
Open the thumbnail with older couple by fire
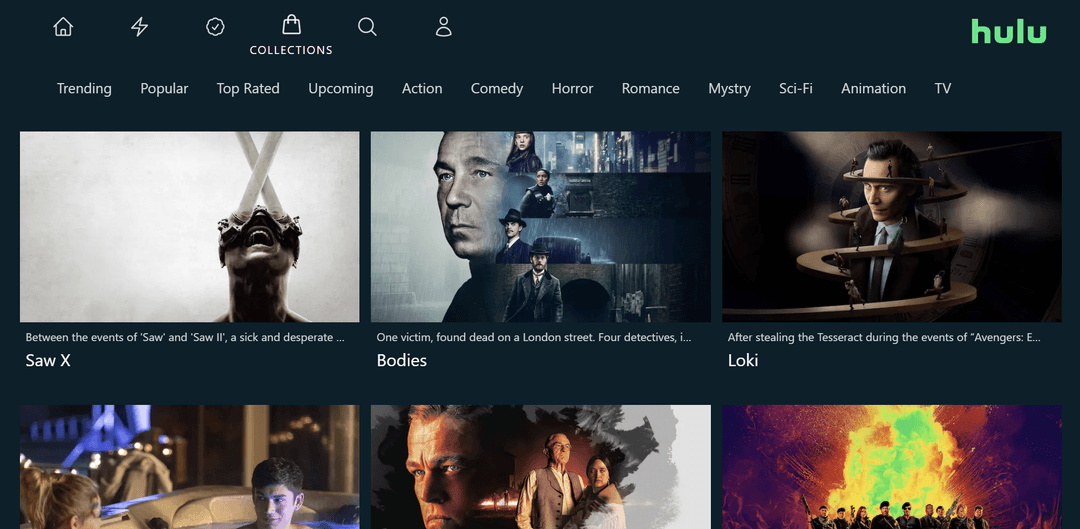pos(541,467)
